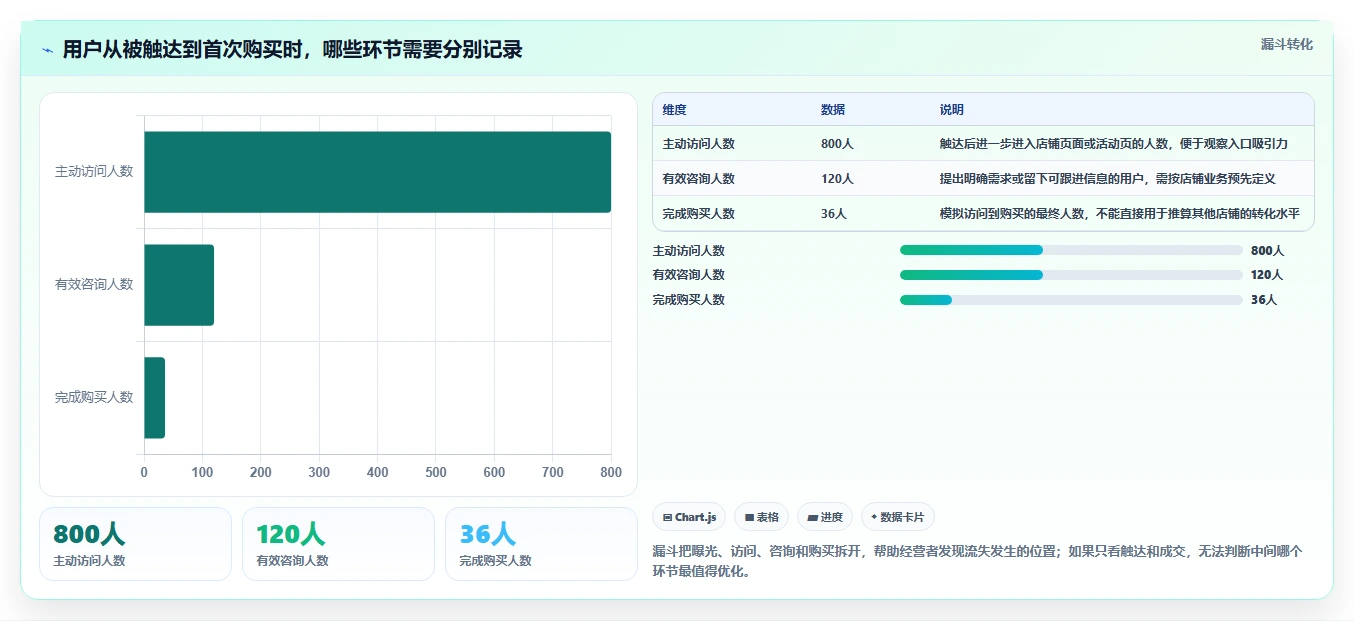This screenshot has width=1354, height=621.
Task: Click the 完成购买人数 label on the chart y-axis
Action: [94, 398]
